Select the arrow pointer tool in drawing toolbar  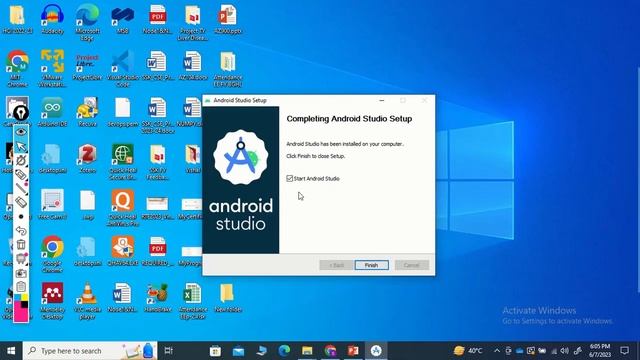21,146
